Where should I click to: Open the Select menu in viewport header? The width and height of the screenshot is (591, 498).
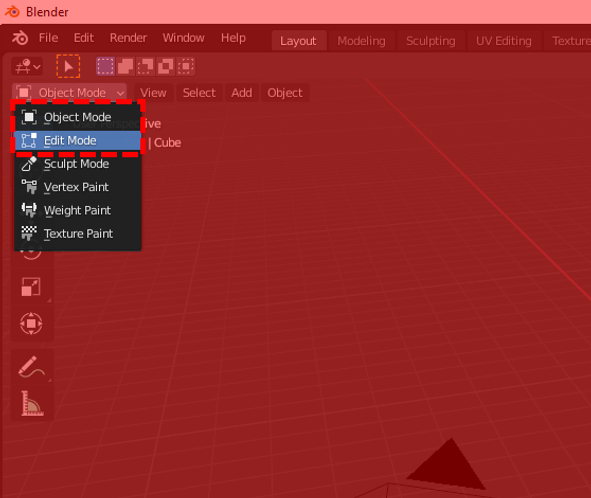click(199, 93)
